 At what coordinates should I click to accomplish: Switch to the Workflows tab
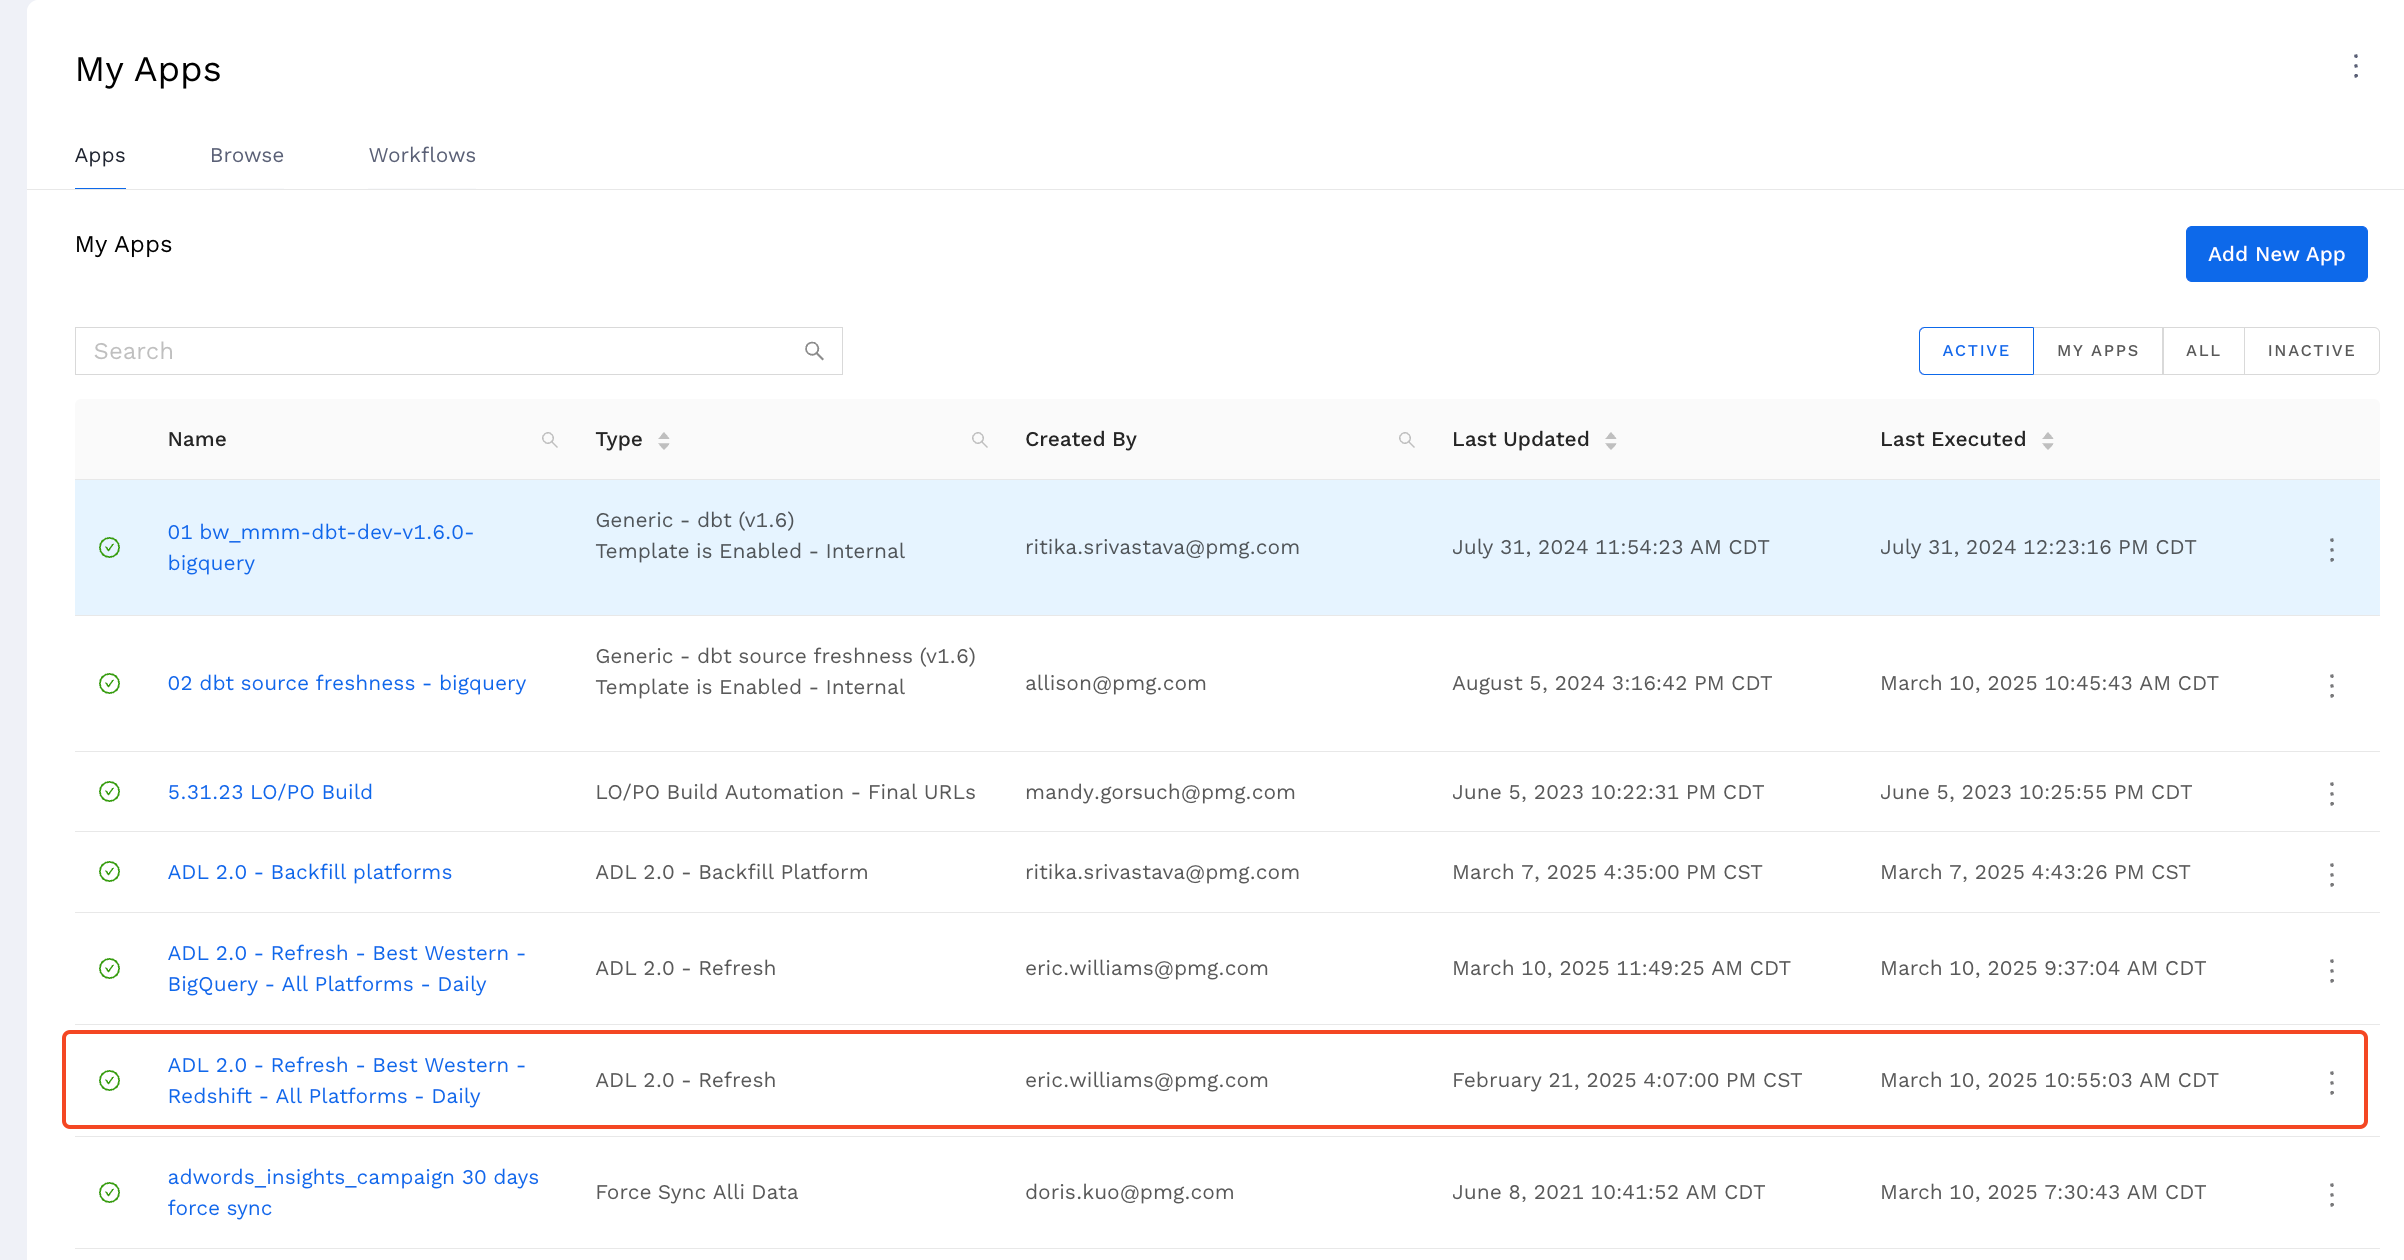pos(422,155)
